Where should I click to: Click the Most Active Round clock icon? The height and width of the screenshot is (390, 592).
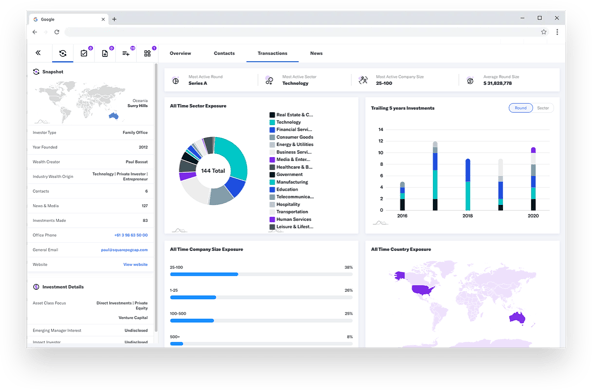point(176,80)
